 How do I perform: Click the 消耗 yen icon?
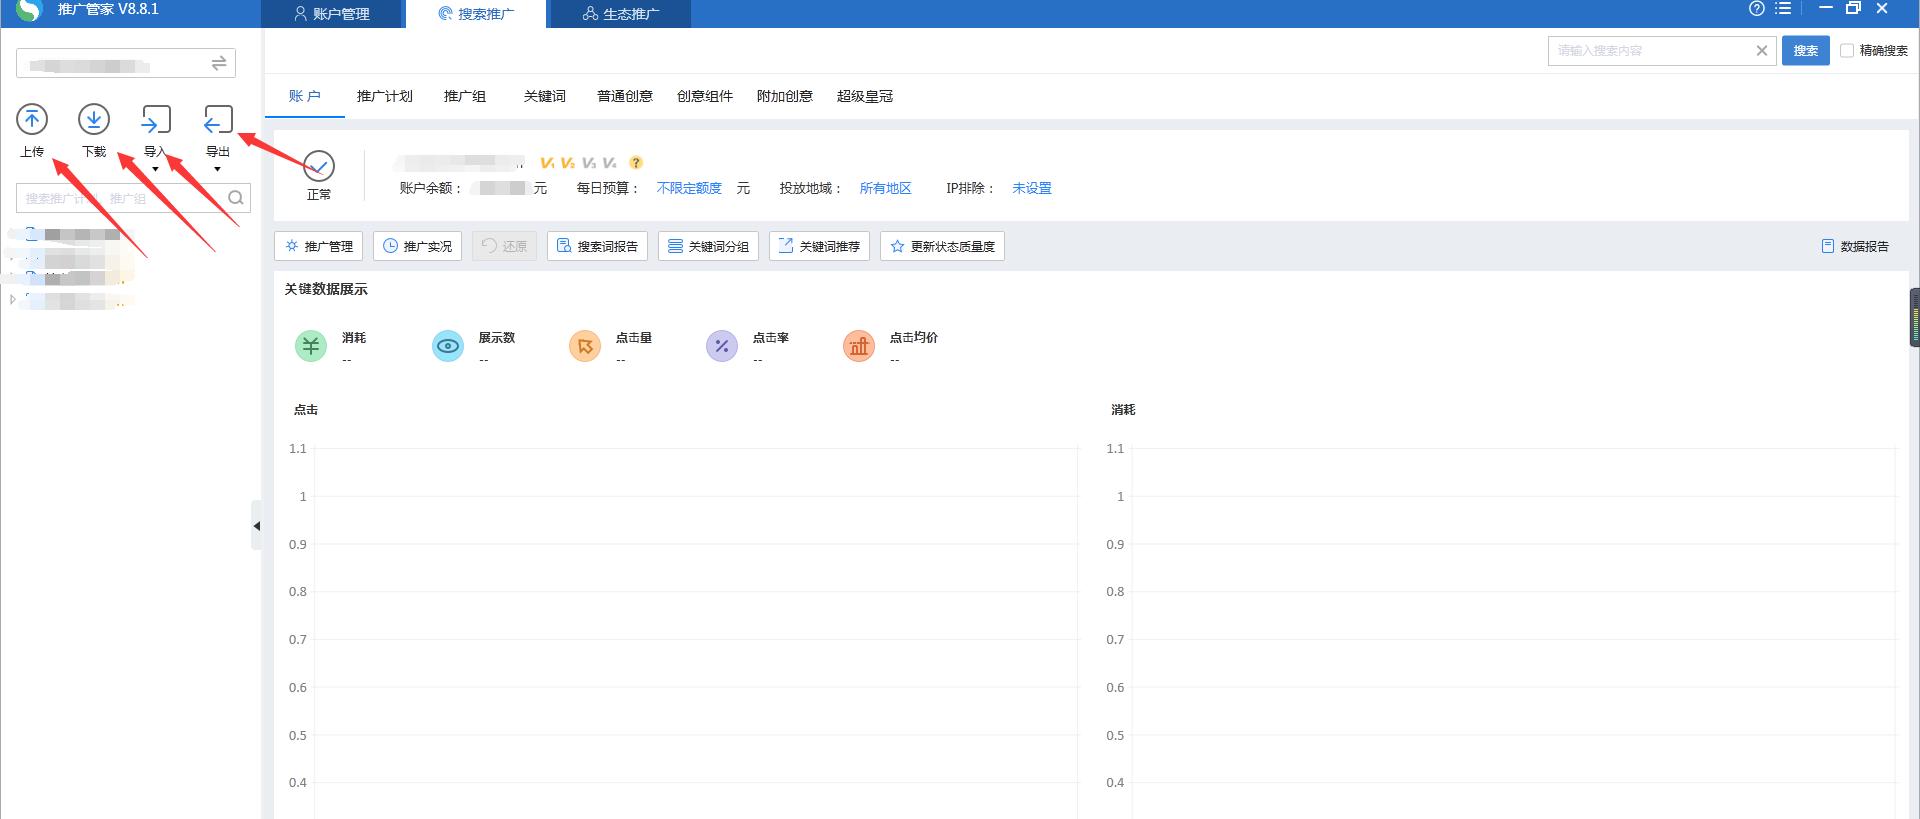click(311, 346)
